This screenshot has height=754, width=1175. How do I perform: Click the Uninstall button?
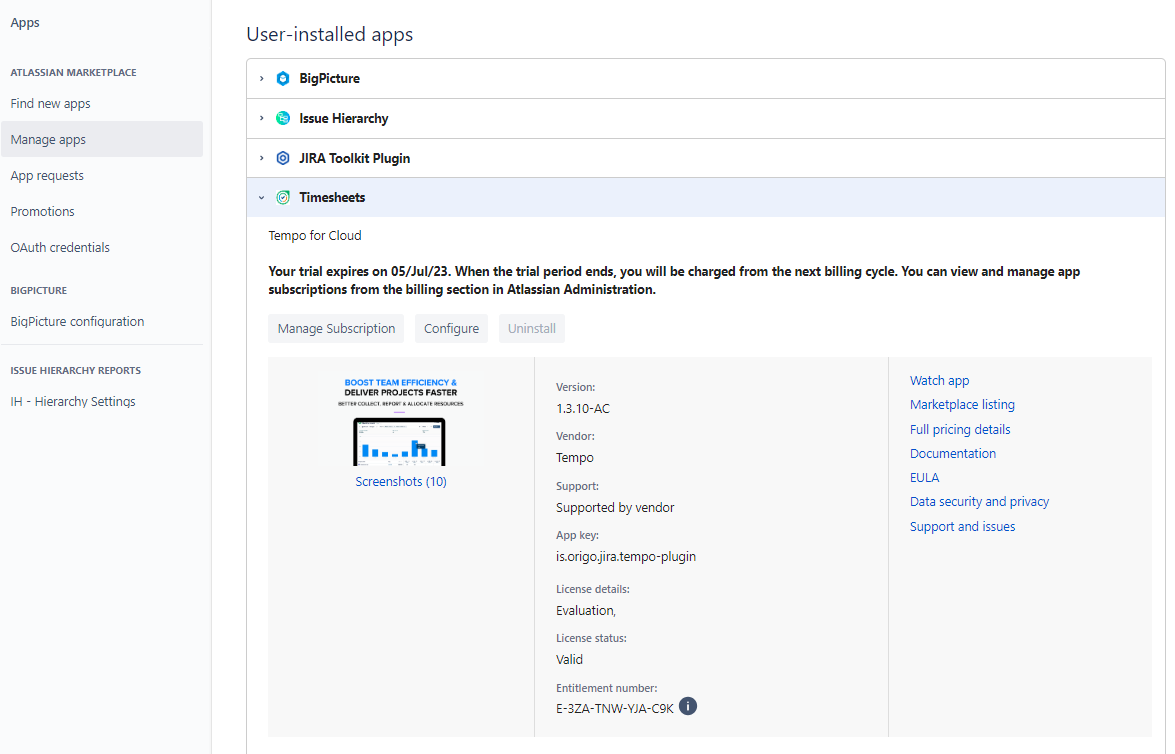pyautogui.click(x=531, y=328)
